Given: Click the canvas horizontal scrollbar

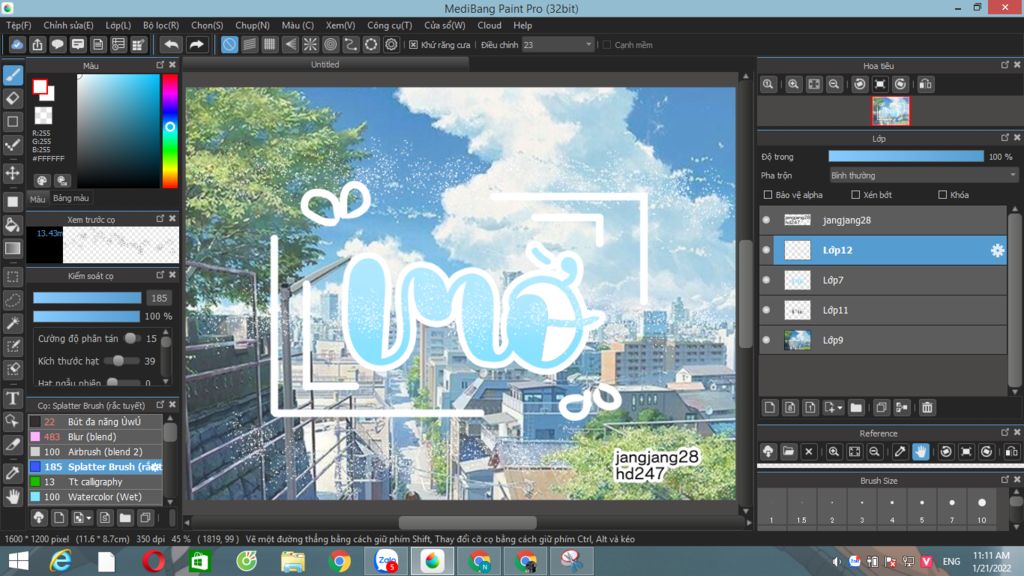Looking at the screenshot, I should (x=468, y=522).
